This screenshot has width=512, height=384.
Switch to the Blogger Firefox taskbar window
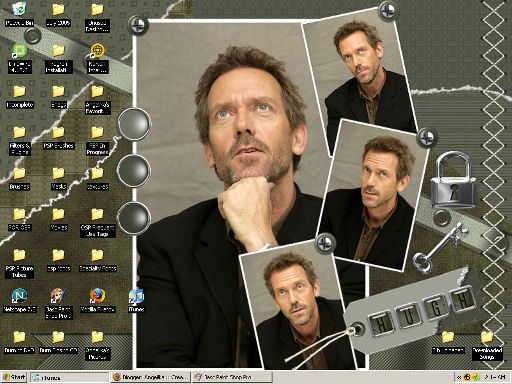(151, 377)
